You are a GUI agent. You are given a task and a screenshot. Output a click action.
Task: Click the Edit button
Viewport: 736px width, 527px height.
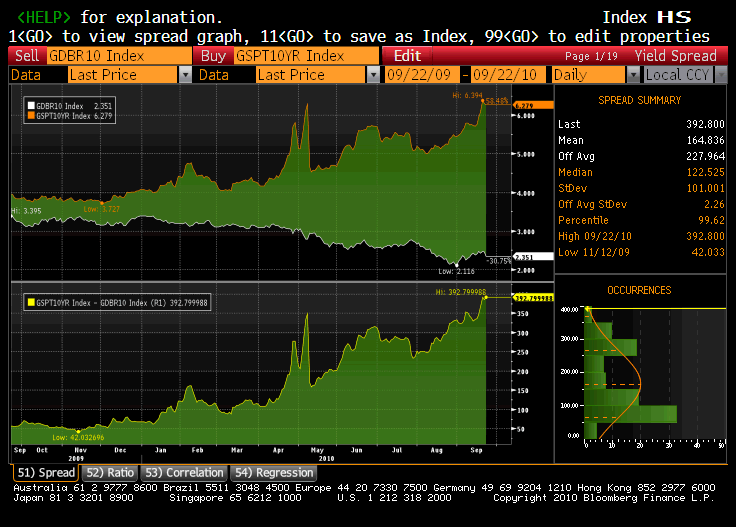click(x=407, y=56)
